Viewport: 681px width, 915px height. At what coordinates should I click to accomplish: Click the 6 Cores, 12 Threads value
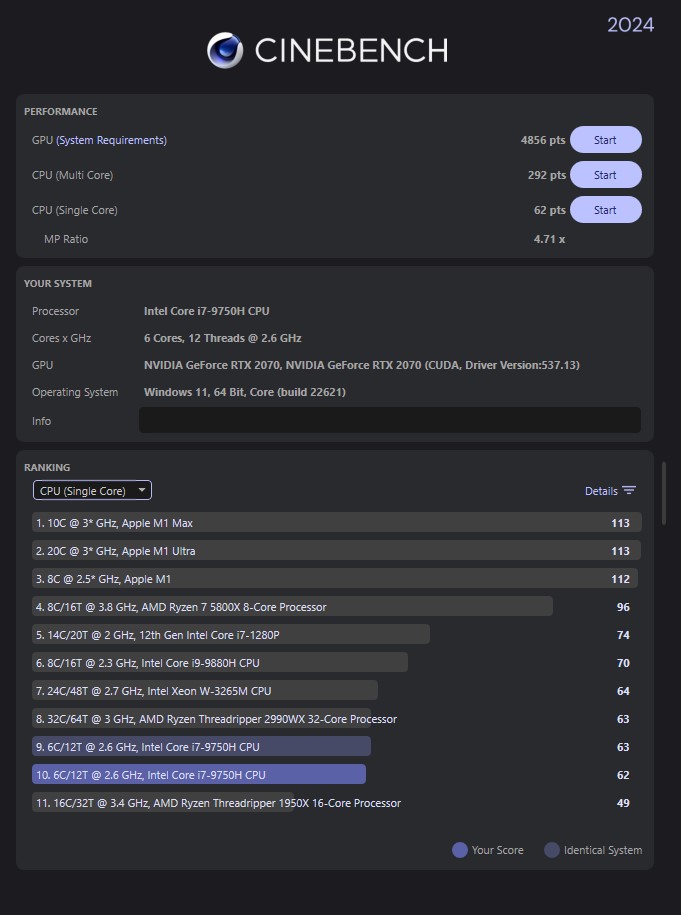tap(222, 338)
